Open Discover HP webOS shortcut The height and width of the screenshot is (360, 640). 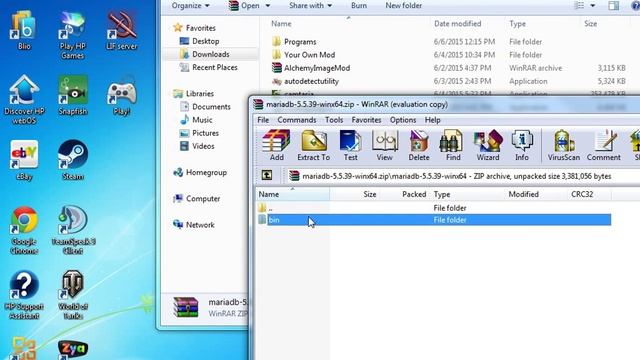[24, 100]
